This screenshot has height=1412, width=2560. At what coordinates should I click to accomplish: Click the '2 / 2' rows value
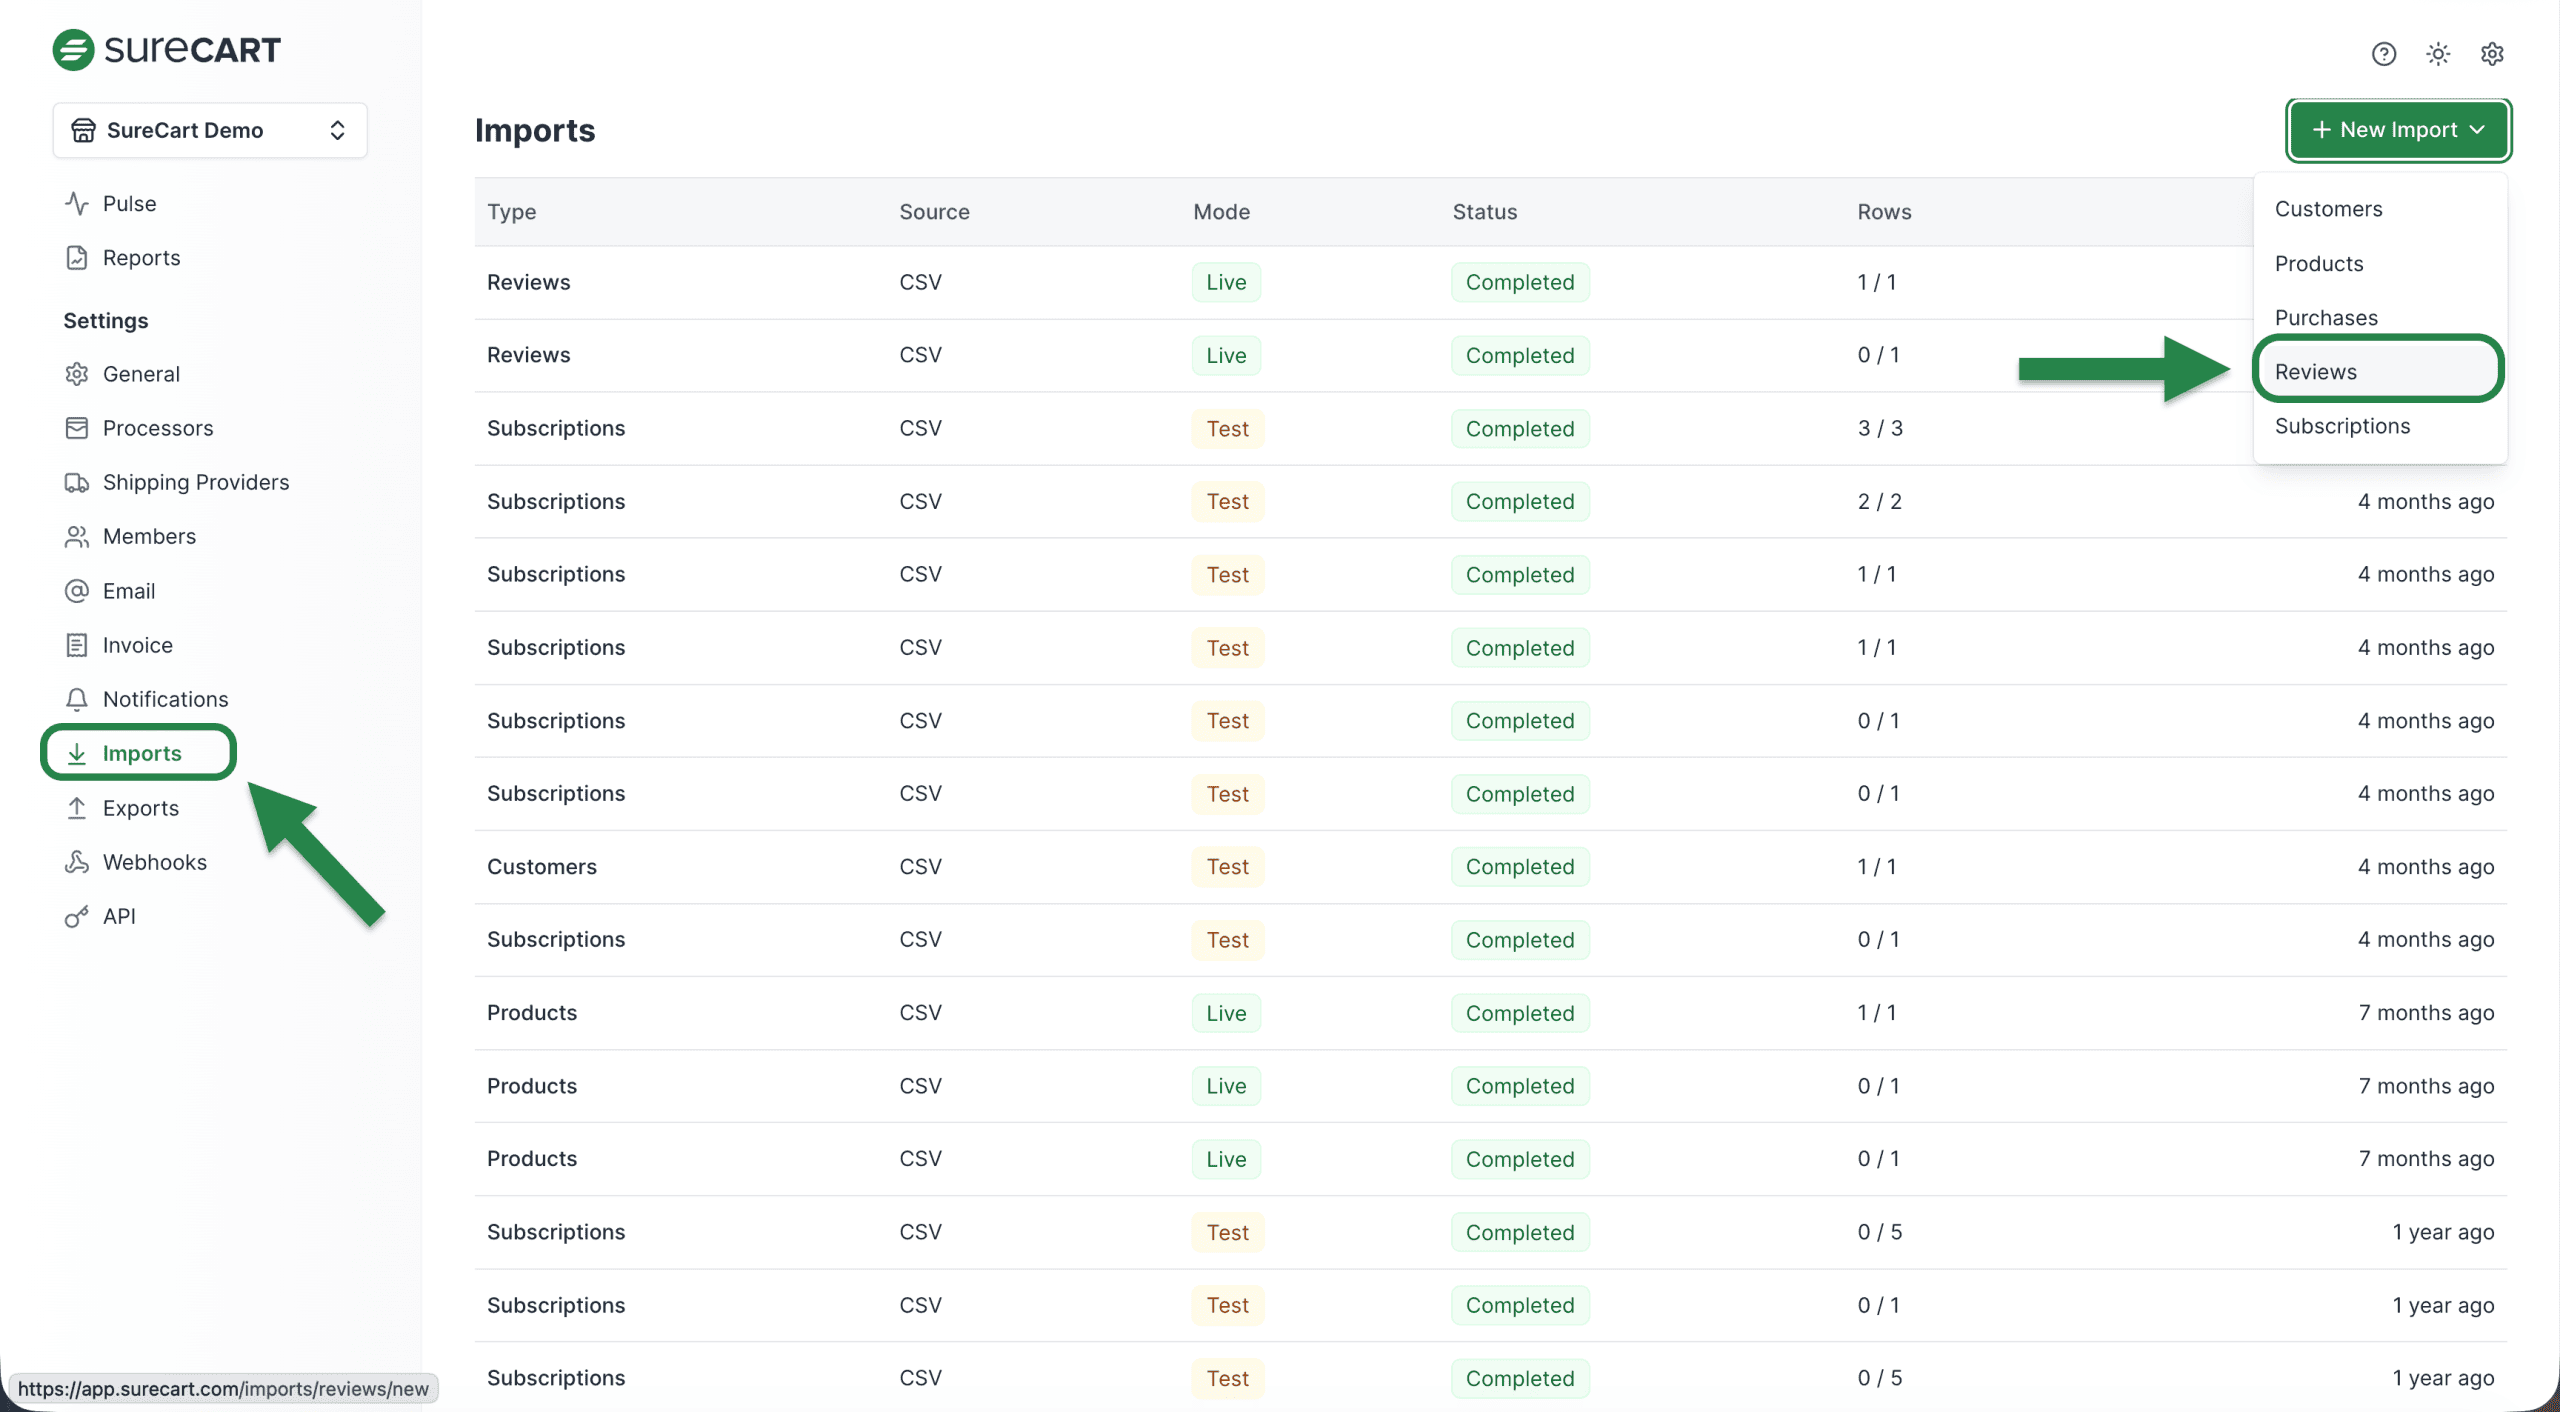pyautogui.click(x=1880, y=501)
